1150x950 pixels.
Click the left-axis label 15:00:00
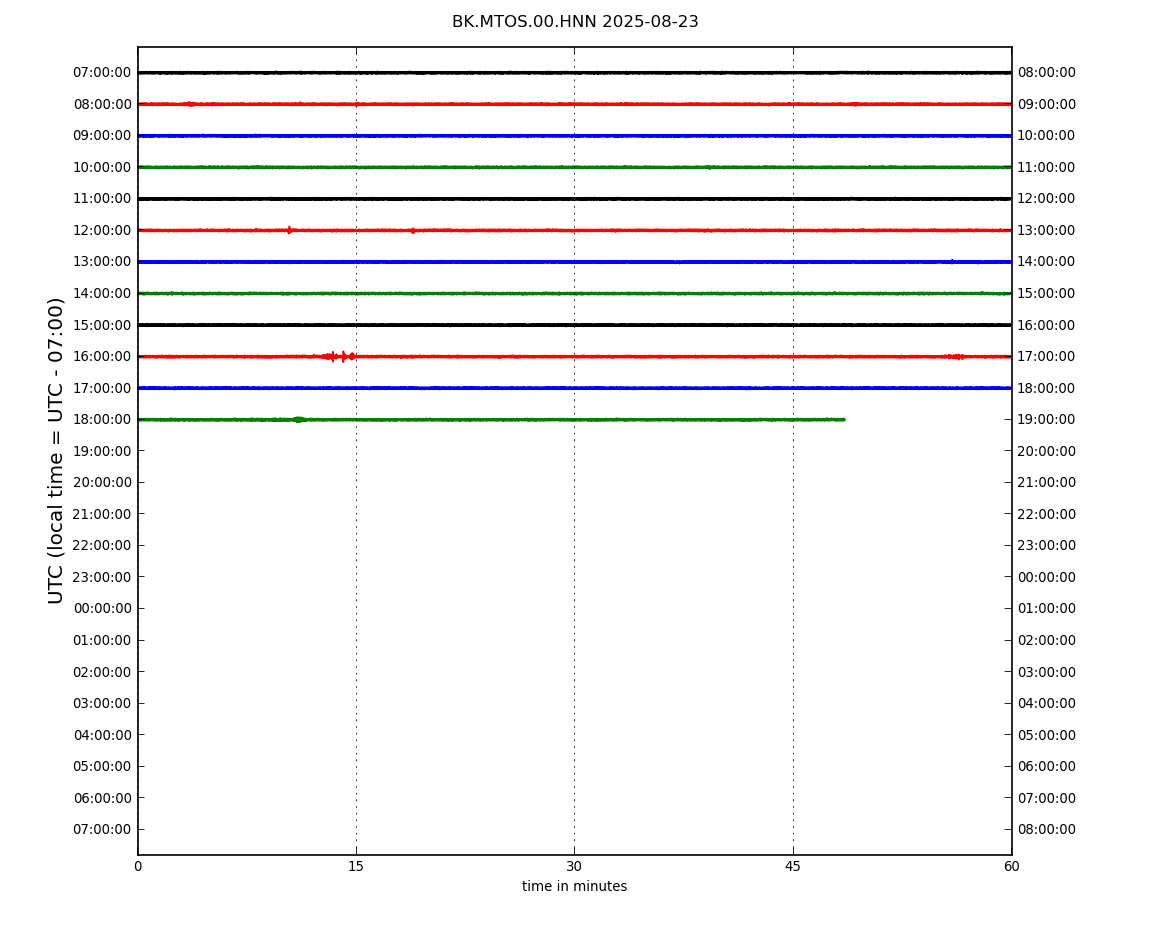(103, 325)
